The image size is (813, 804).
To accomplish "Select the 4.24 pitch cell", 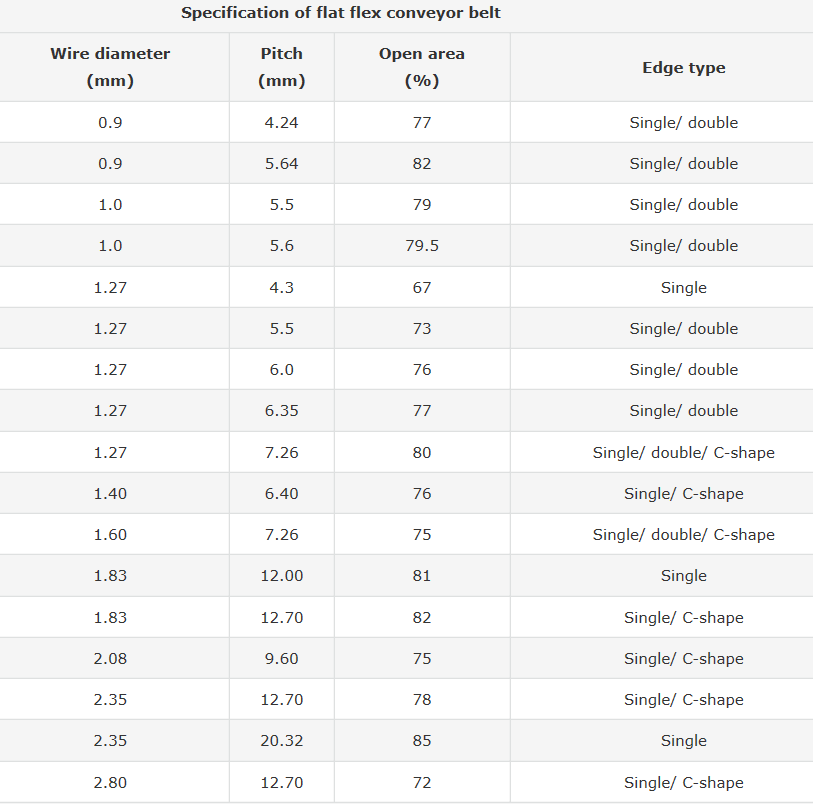I will [282, 122].
